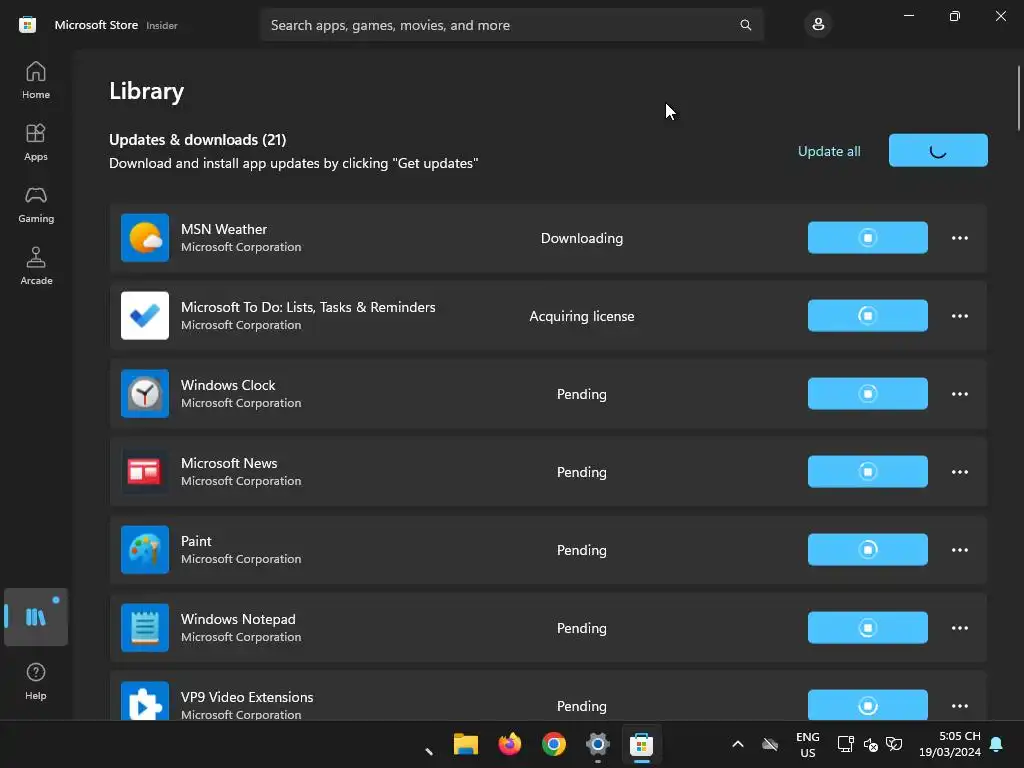Cancel the pending Paint update
This screenshot has width=1024, height=768.
pos(867,550)
